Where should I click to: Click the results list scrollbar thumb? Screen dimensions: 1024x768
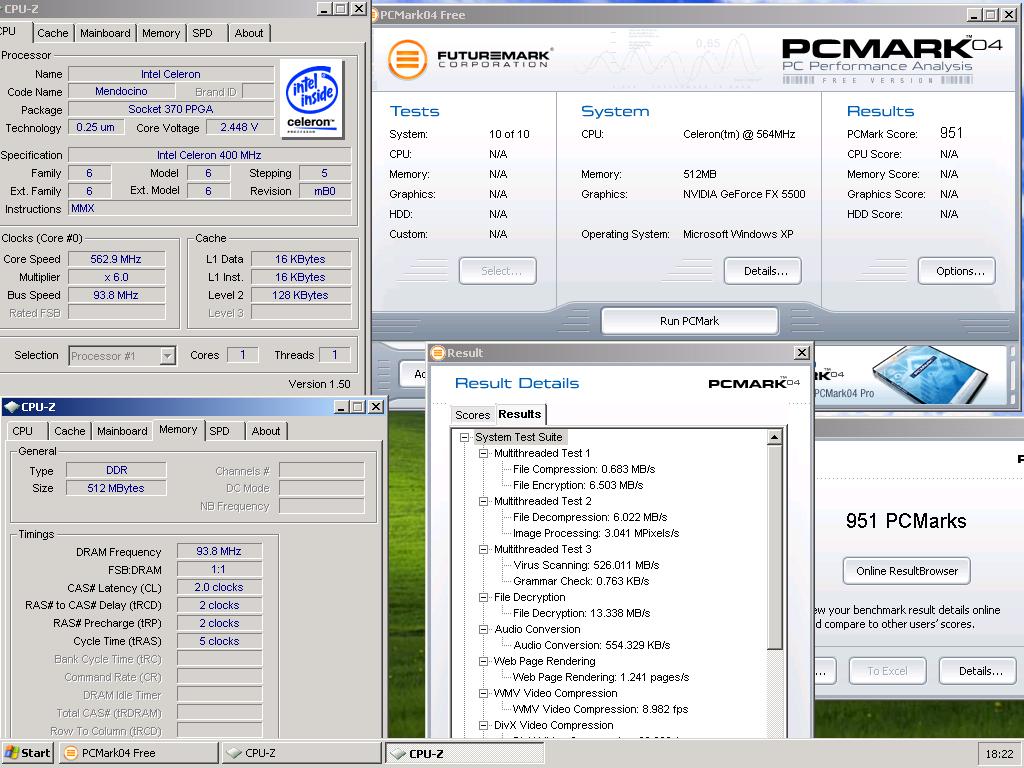click(x=775, y=547)
